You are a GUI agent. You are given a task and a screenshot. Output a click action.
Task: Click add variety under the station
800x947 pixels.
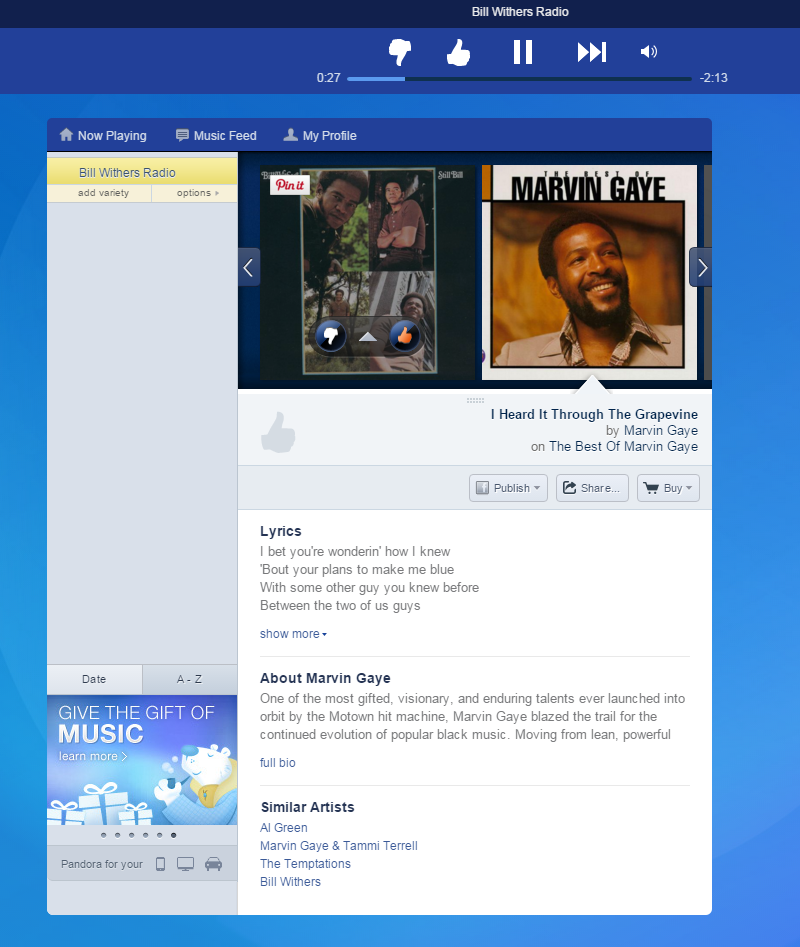coord(103,193)
